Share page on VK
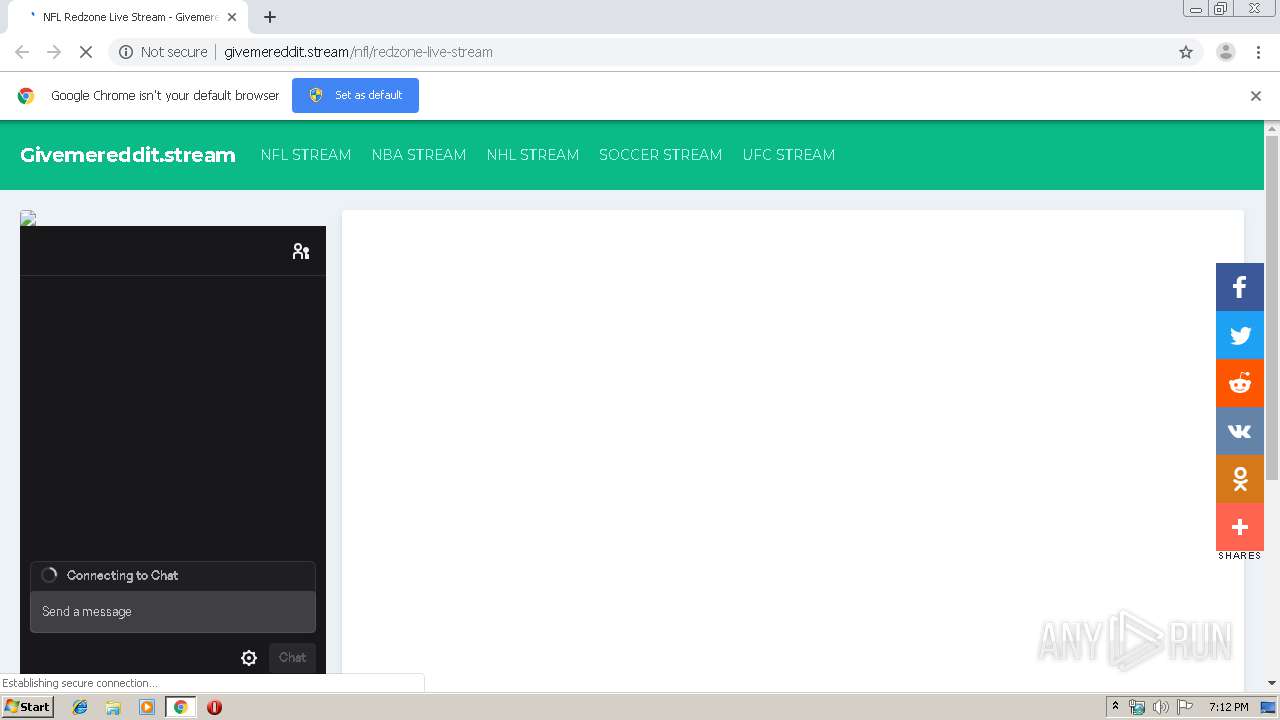 coord(1240,431)
